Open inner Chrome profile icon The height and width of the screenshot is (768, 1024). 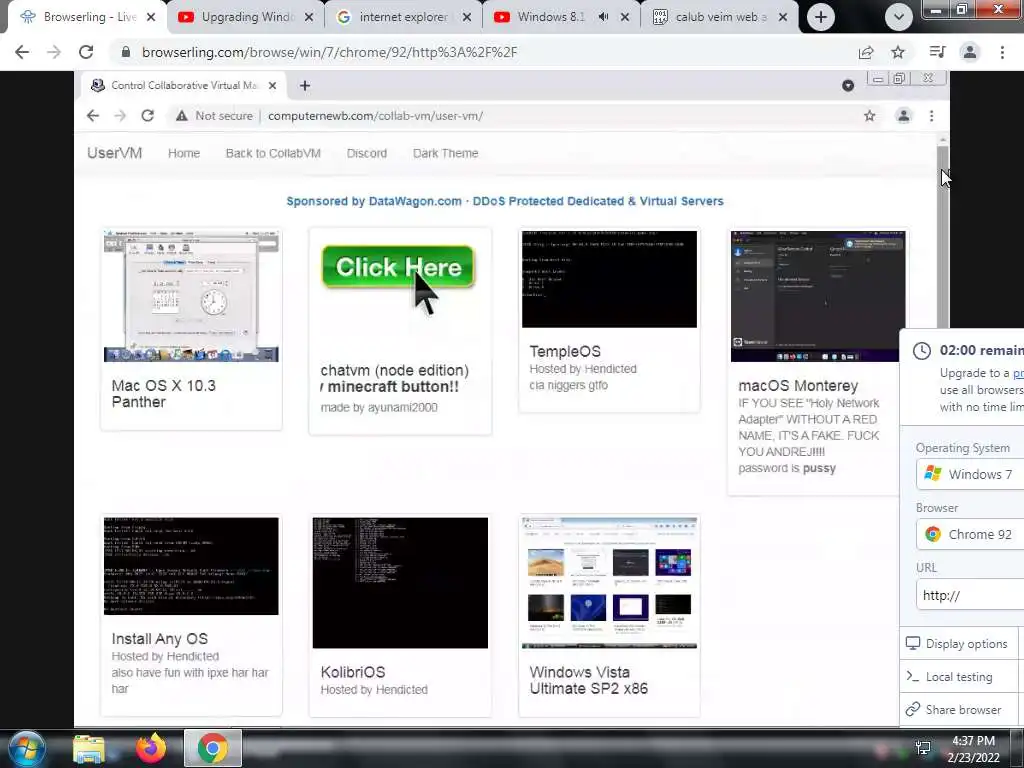[x=903, y=116]
